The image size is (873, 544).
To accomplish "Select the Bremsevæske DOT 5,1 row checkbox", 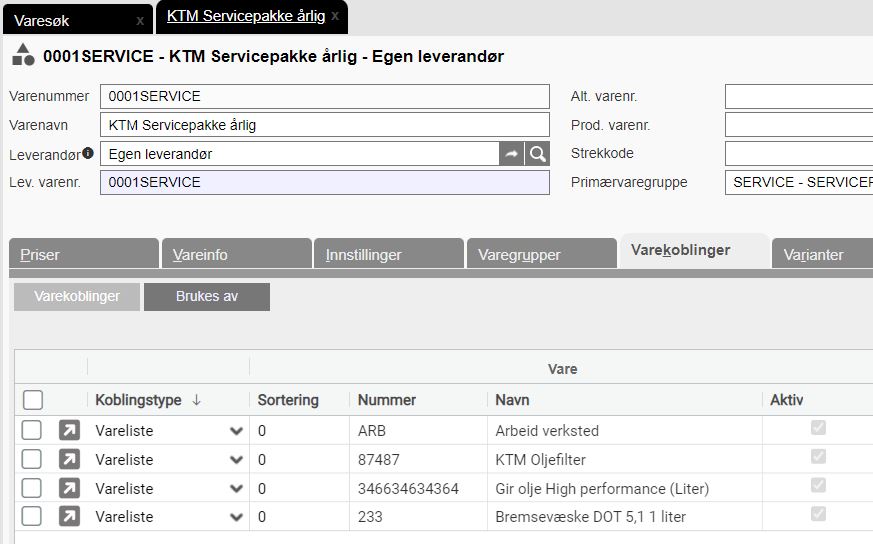I will coord(31,517).
